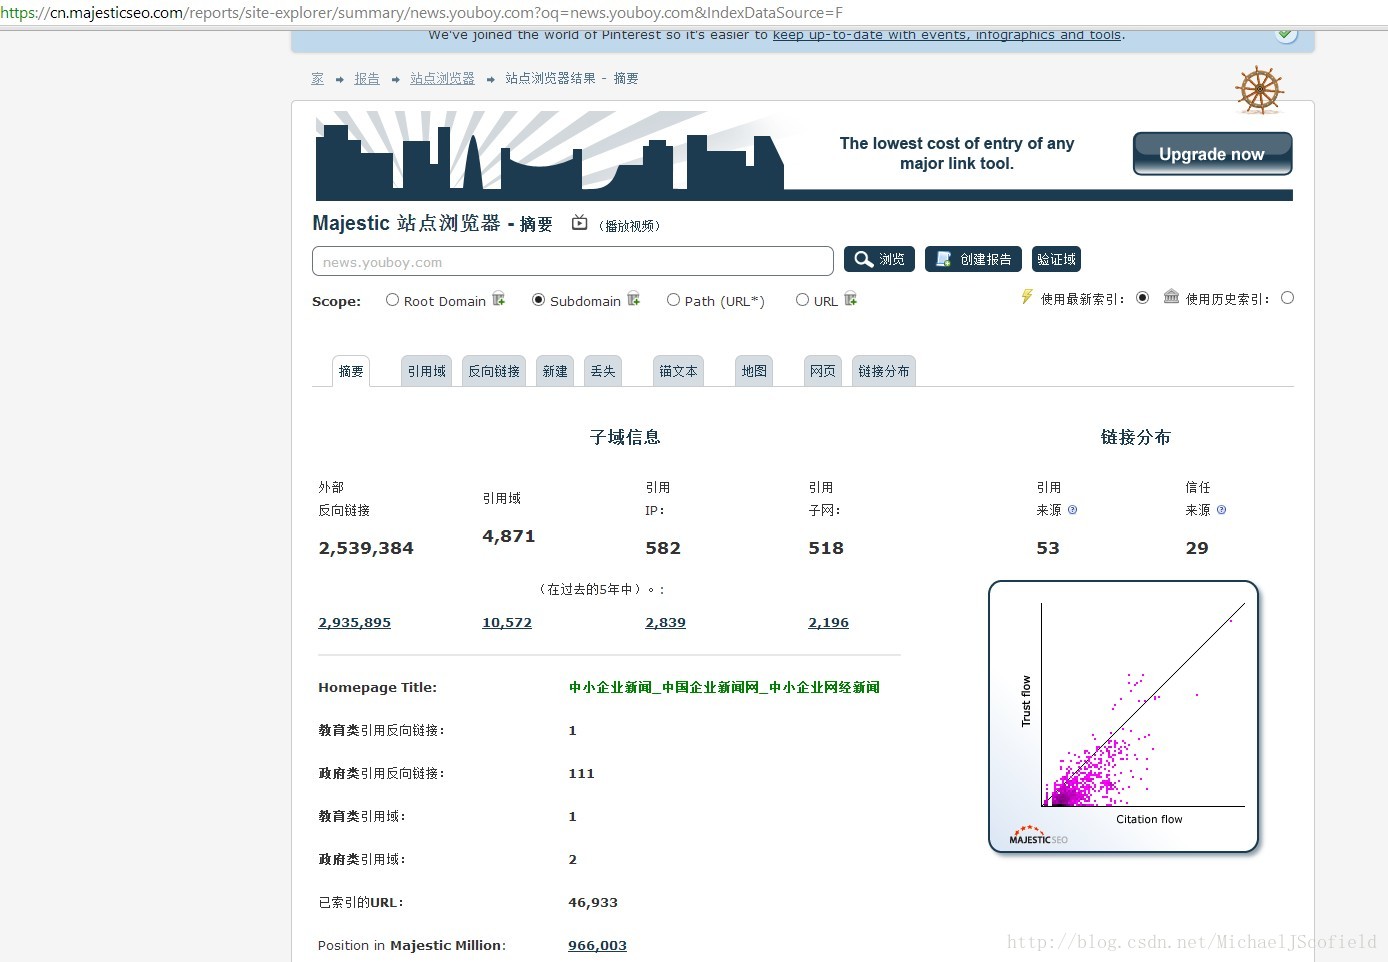Open the 引用域 tab

tap(426, 371)
